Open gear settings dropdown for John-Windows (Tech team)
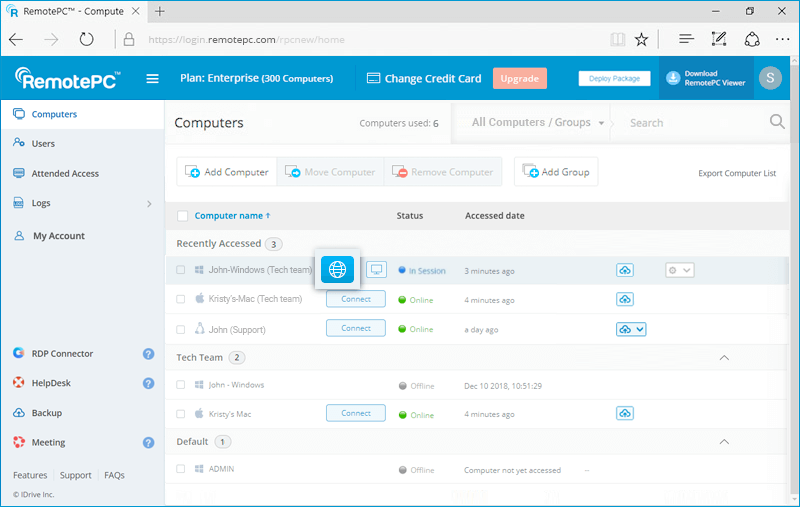Viewport: 800px width, 507px height. pos(680,270)
